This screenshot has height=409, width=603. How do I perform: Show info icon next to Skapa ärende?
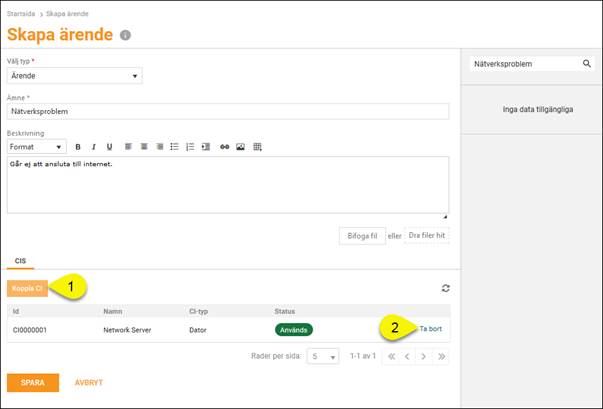click(x=125, y=35)
